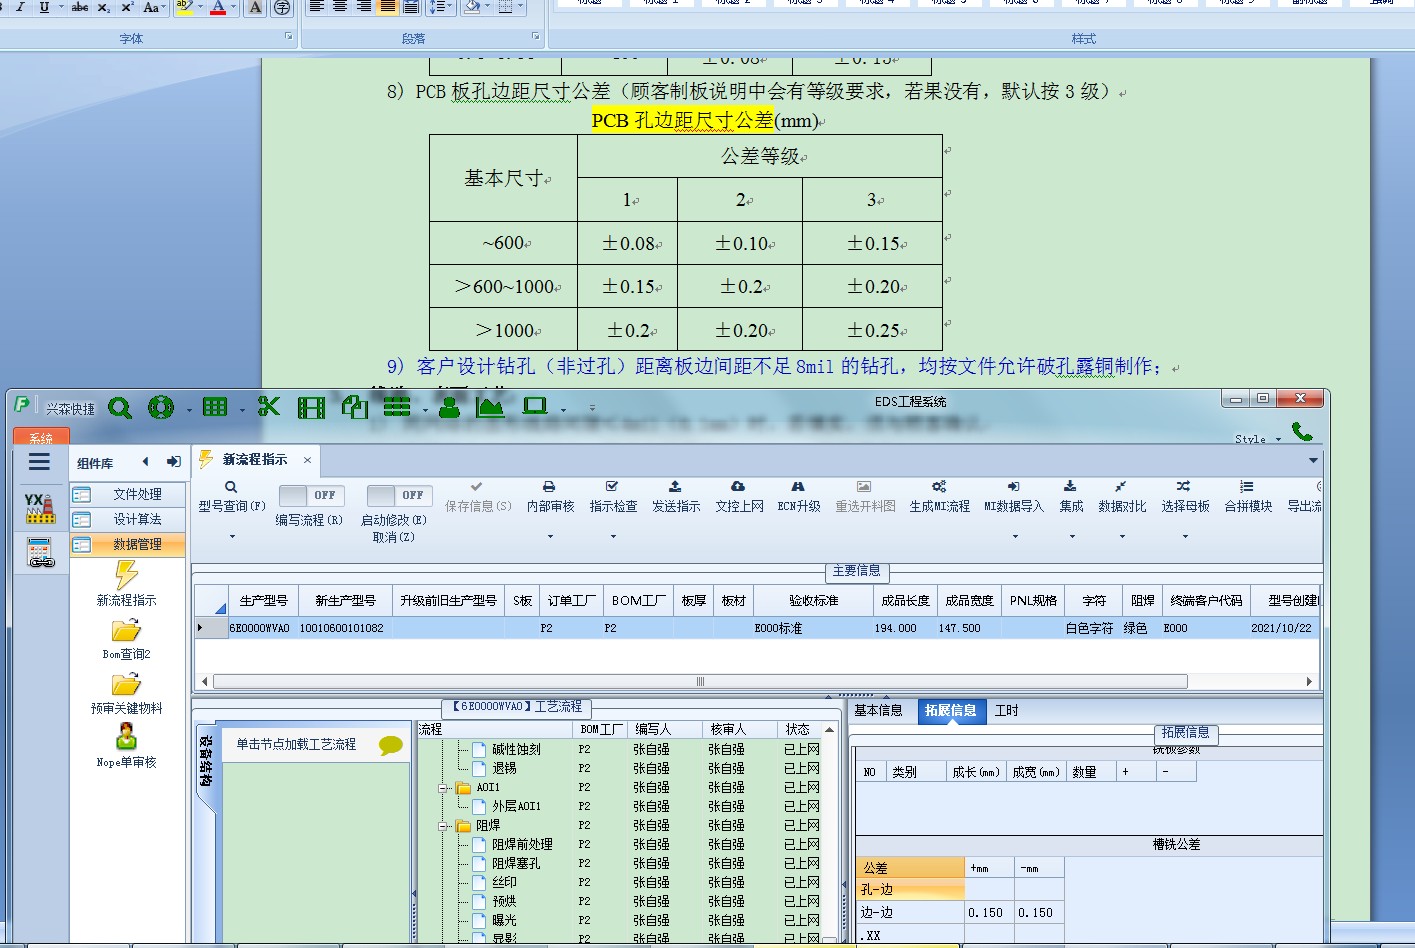1415x948 pixels.
Task: Click the green rows list icon in quick toolbar
Action: tap(397, 407)
